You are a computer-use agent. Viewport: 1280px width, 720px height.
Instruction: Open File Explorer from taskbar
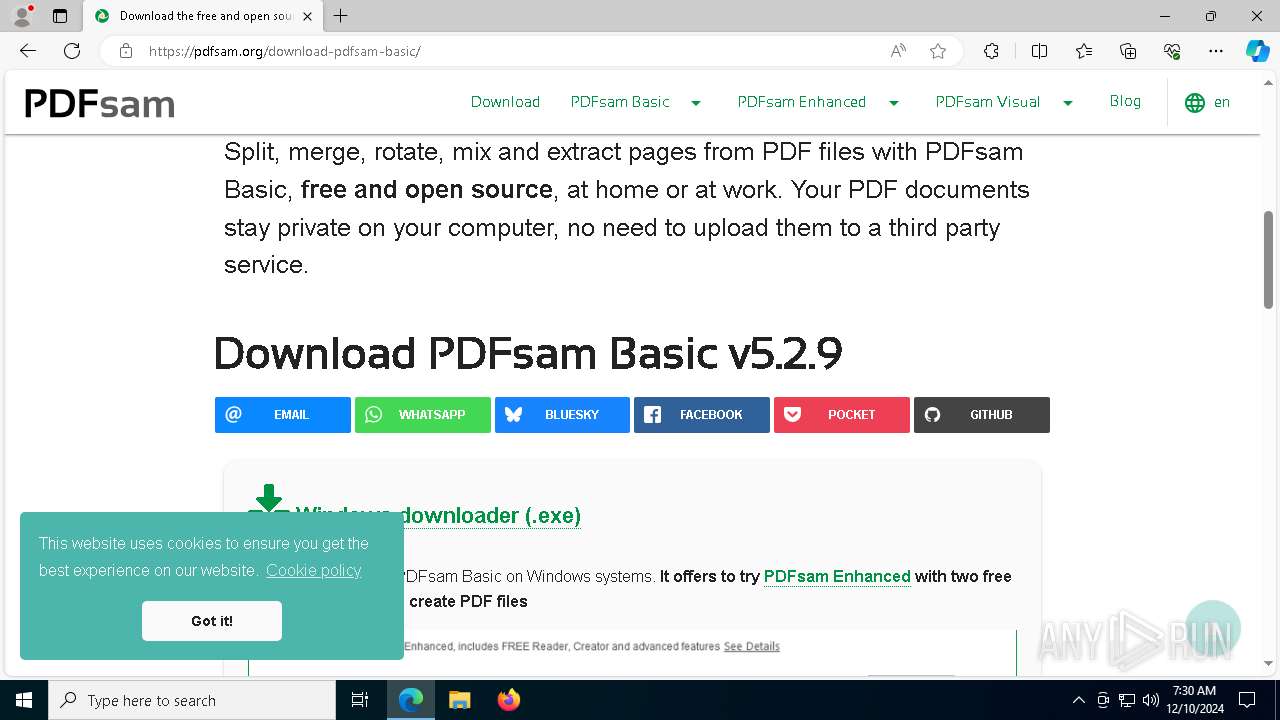point(459,700)
